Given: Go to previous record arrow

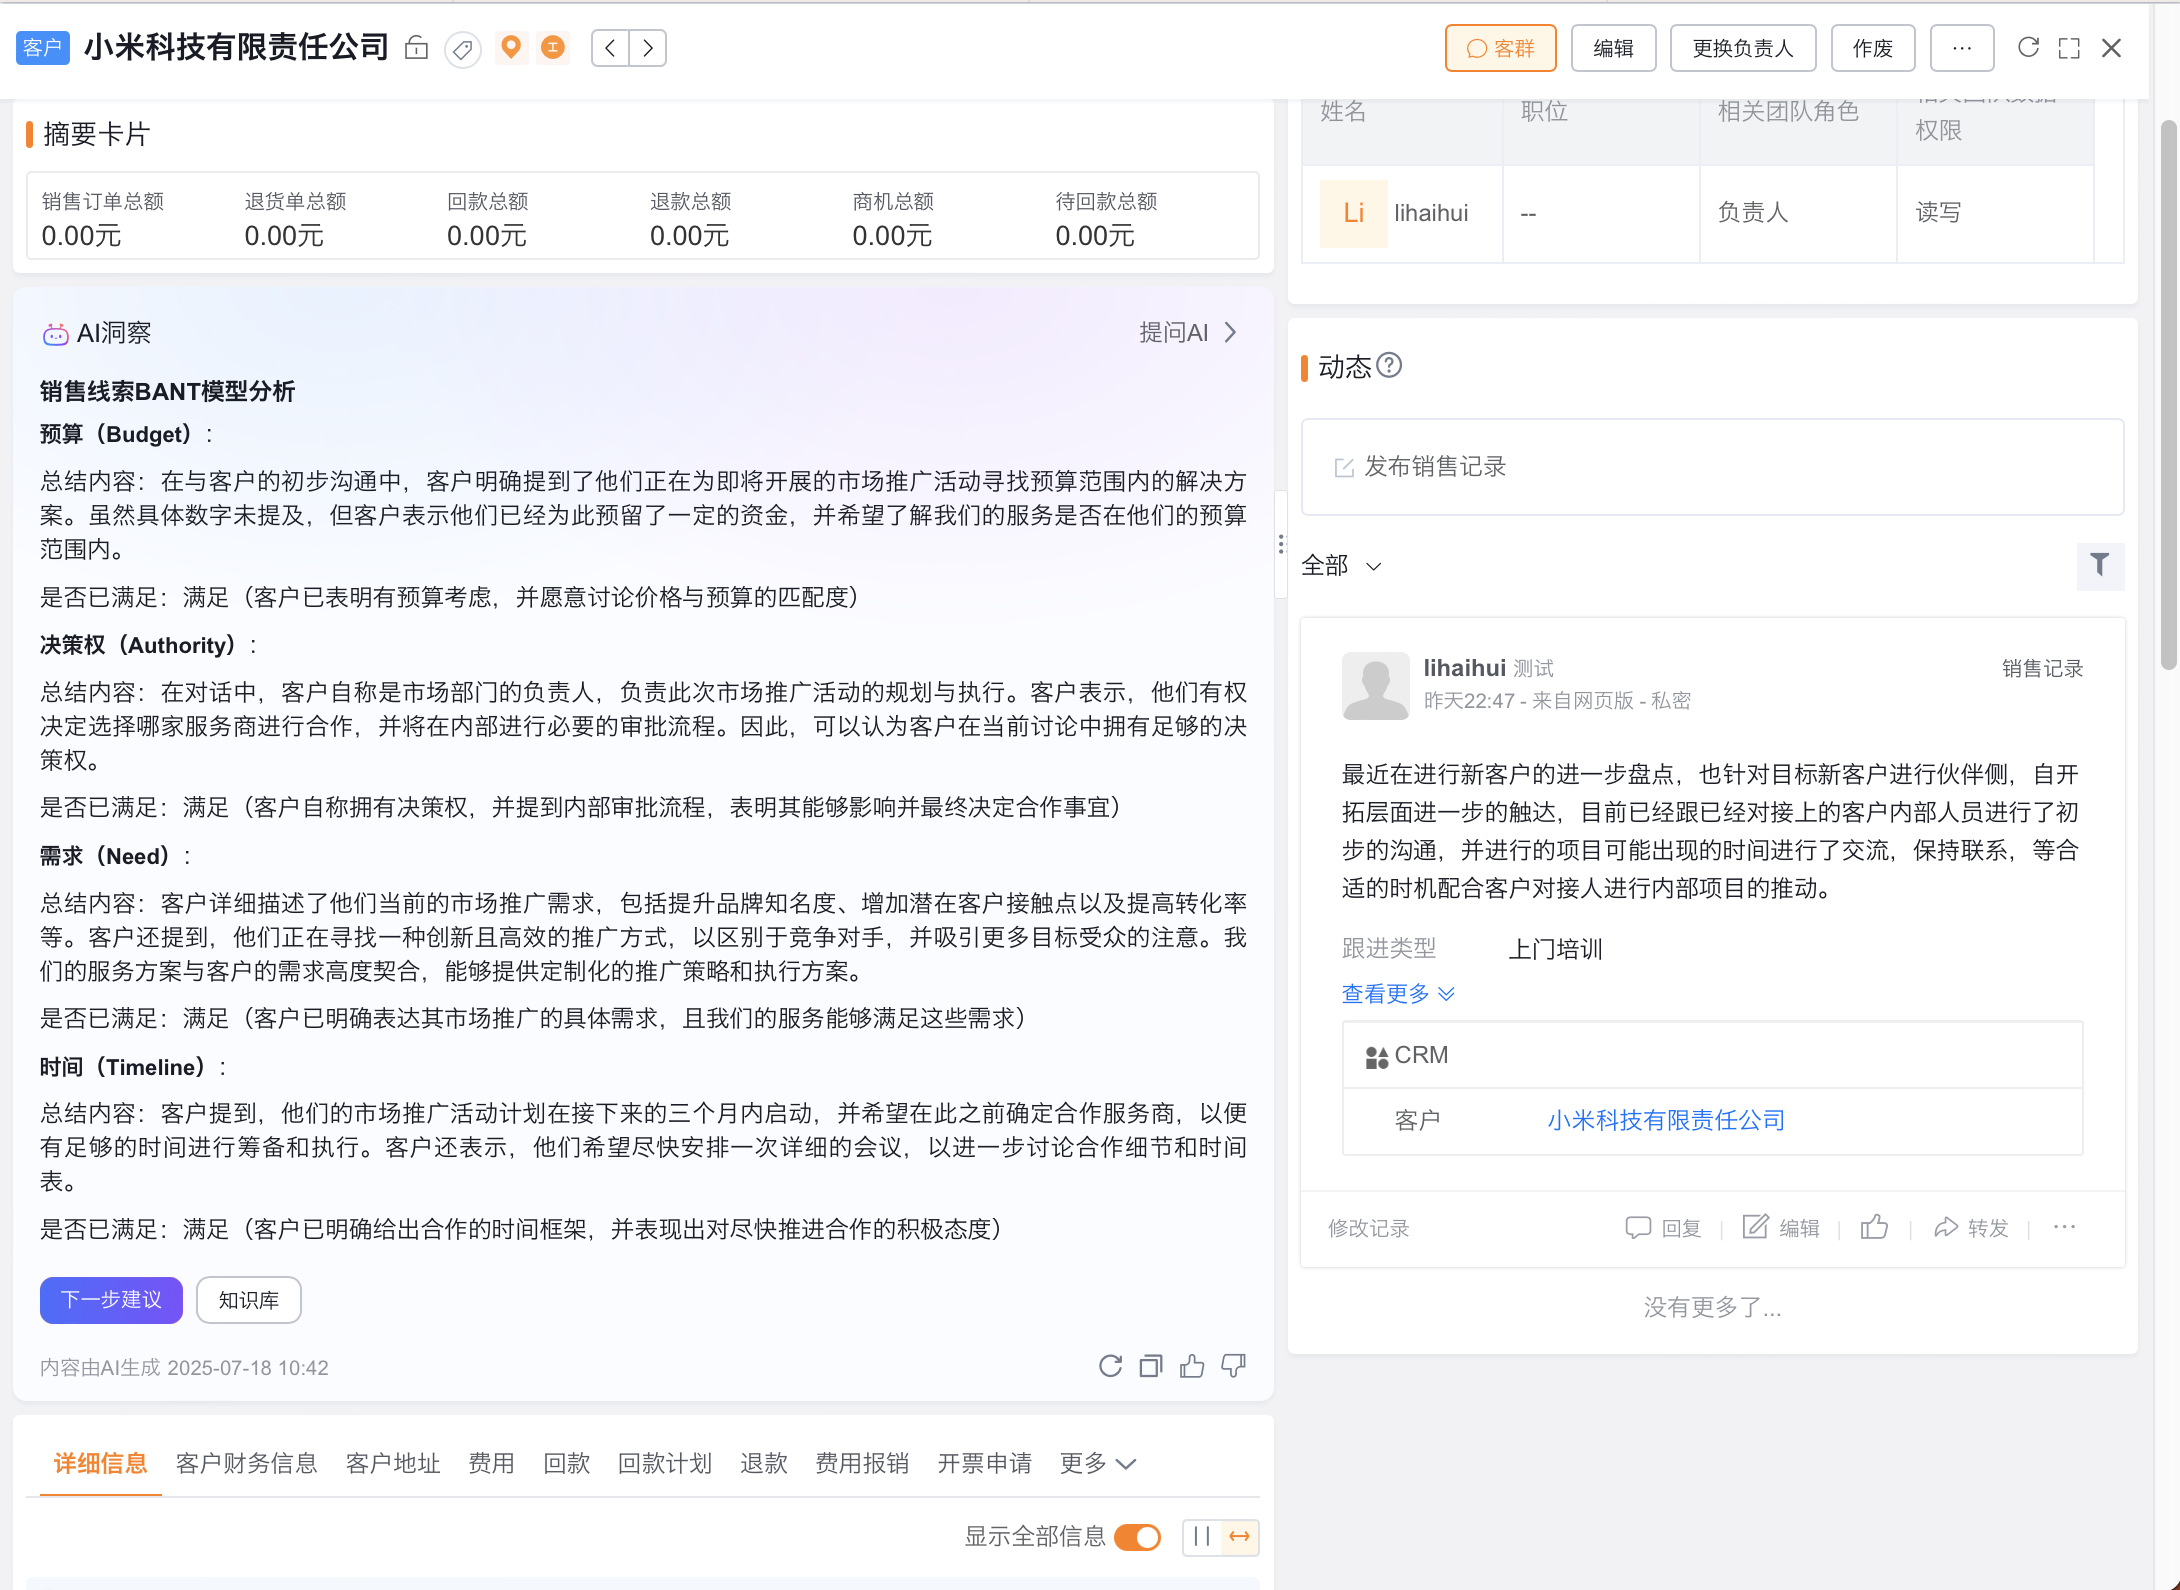Looking at the screenshot, I should tap(610, 48).
